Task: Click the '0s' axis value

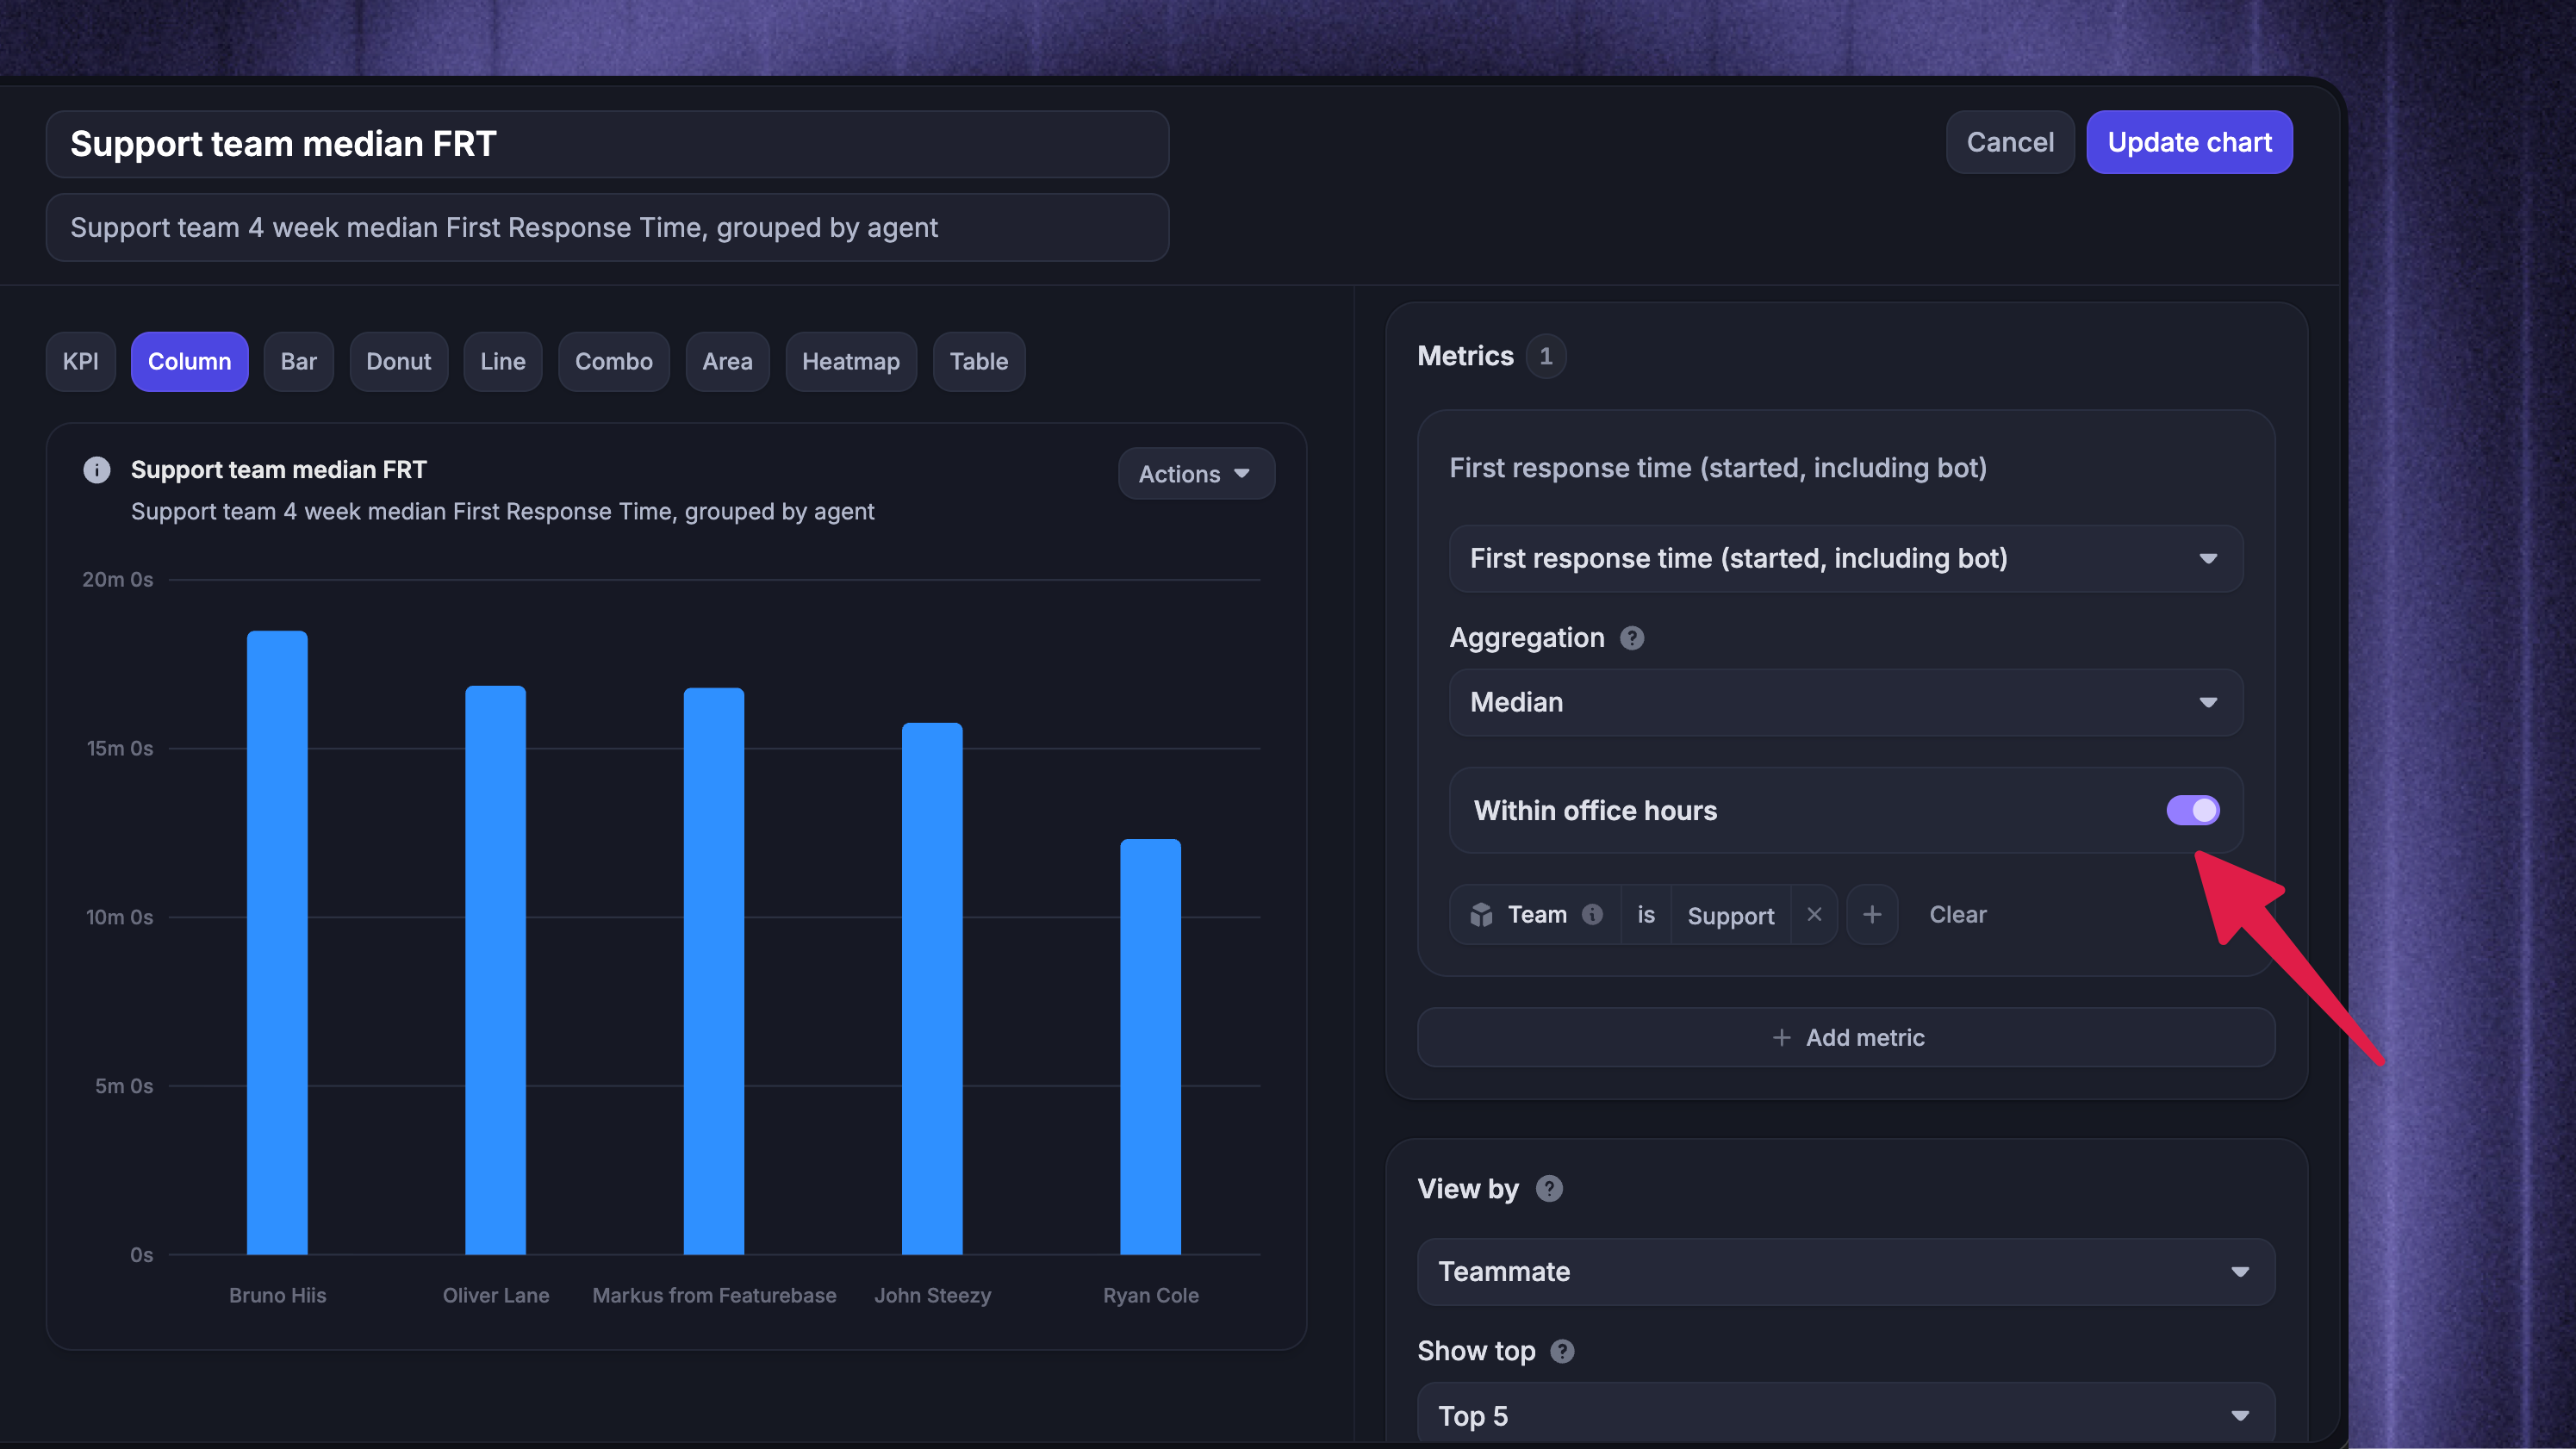Action: [142, 1256]
